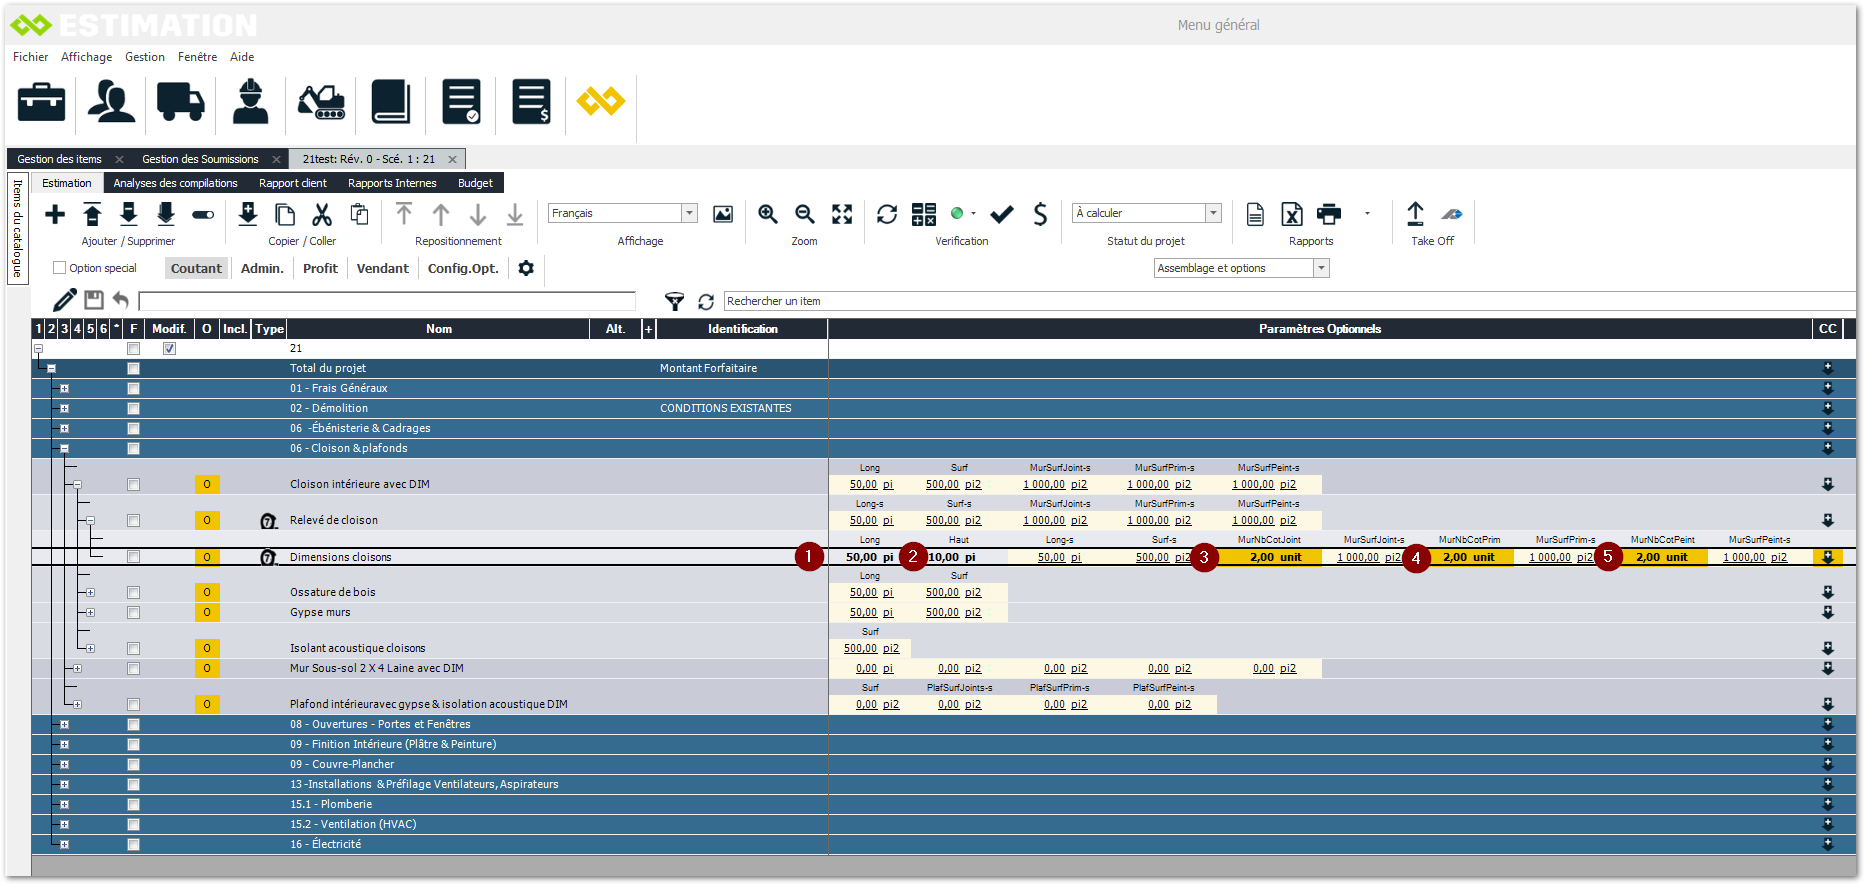The width and height of the screenshot is (1865, 885).
Task: Click the filter funnel icon
Action: (x=675, y=301)
